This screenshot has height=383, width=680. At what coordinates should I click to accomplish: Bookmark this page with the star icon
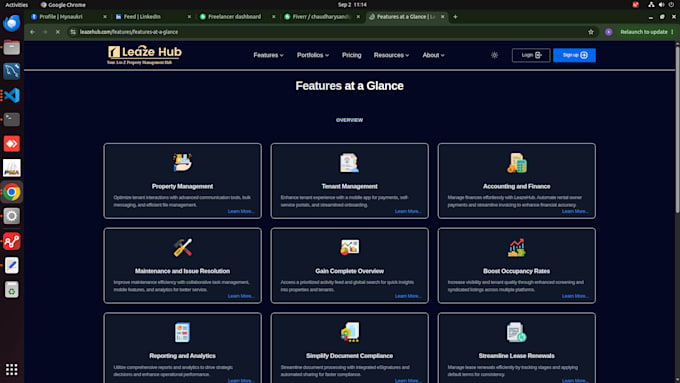[x=591, y=32]
